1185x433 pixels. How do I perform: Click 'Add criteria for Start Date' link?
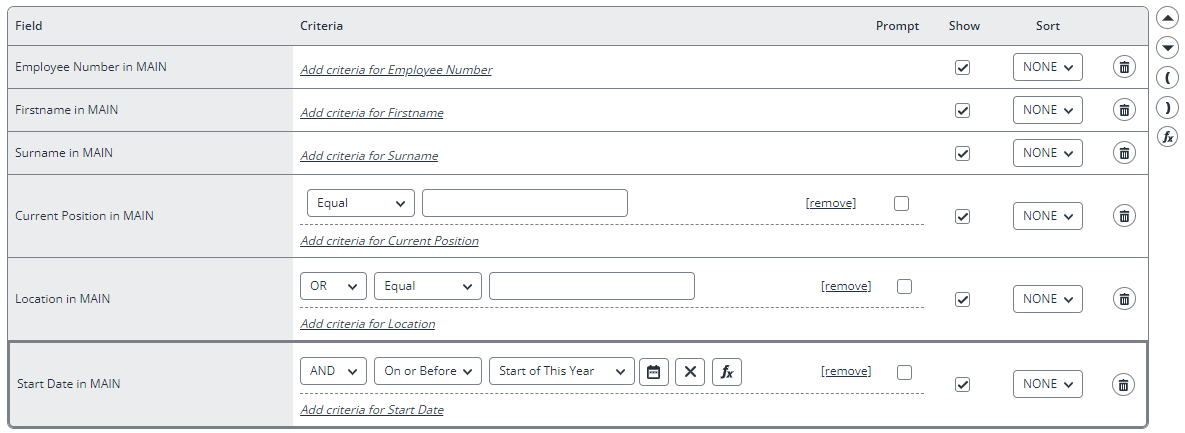[372, 410]
